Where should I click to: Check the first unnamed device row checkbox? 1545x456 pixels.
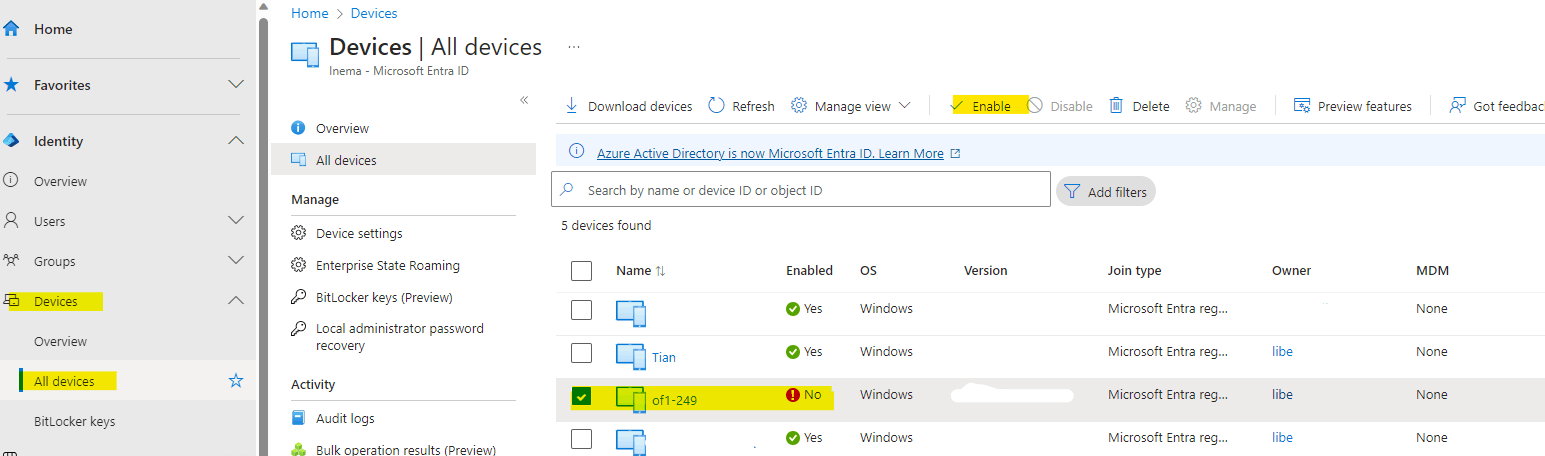click(x=581, y=309)
